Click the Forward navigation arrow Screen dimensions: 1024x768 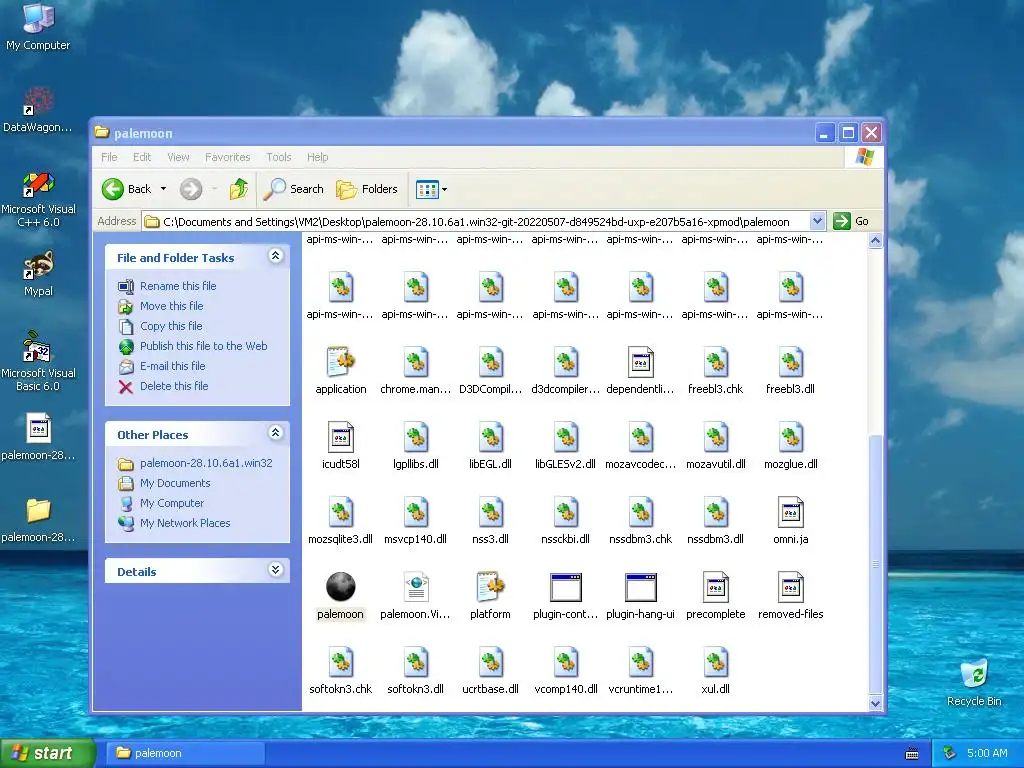pos(191,189)
